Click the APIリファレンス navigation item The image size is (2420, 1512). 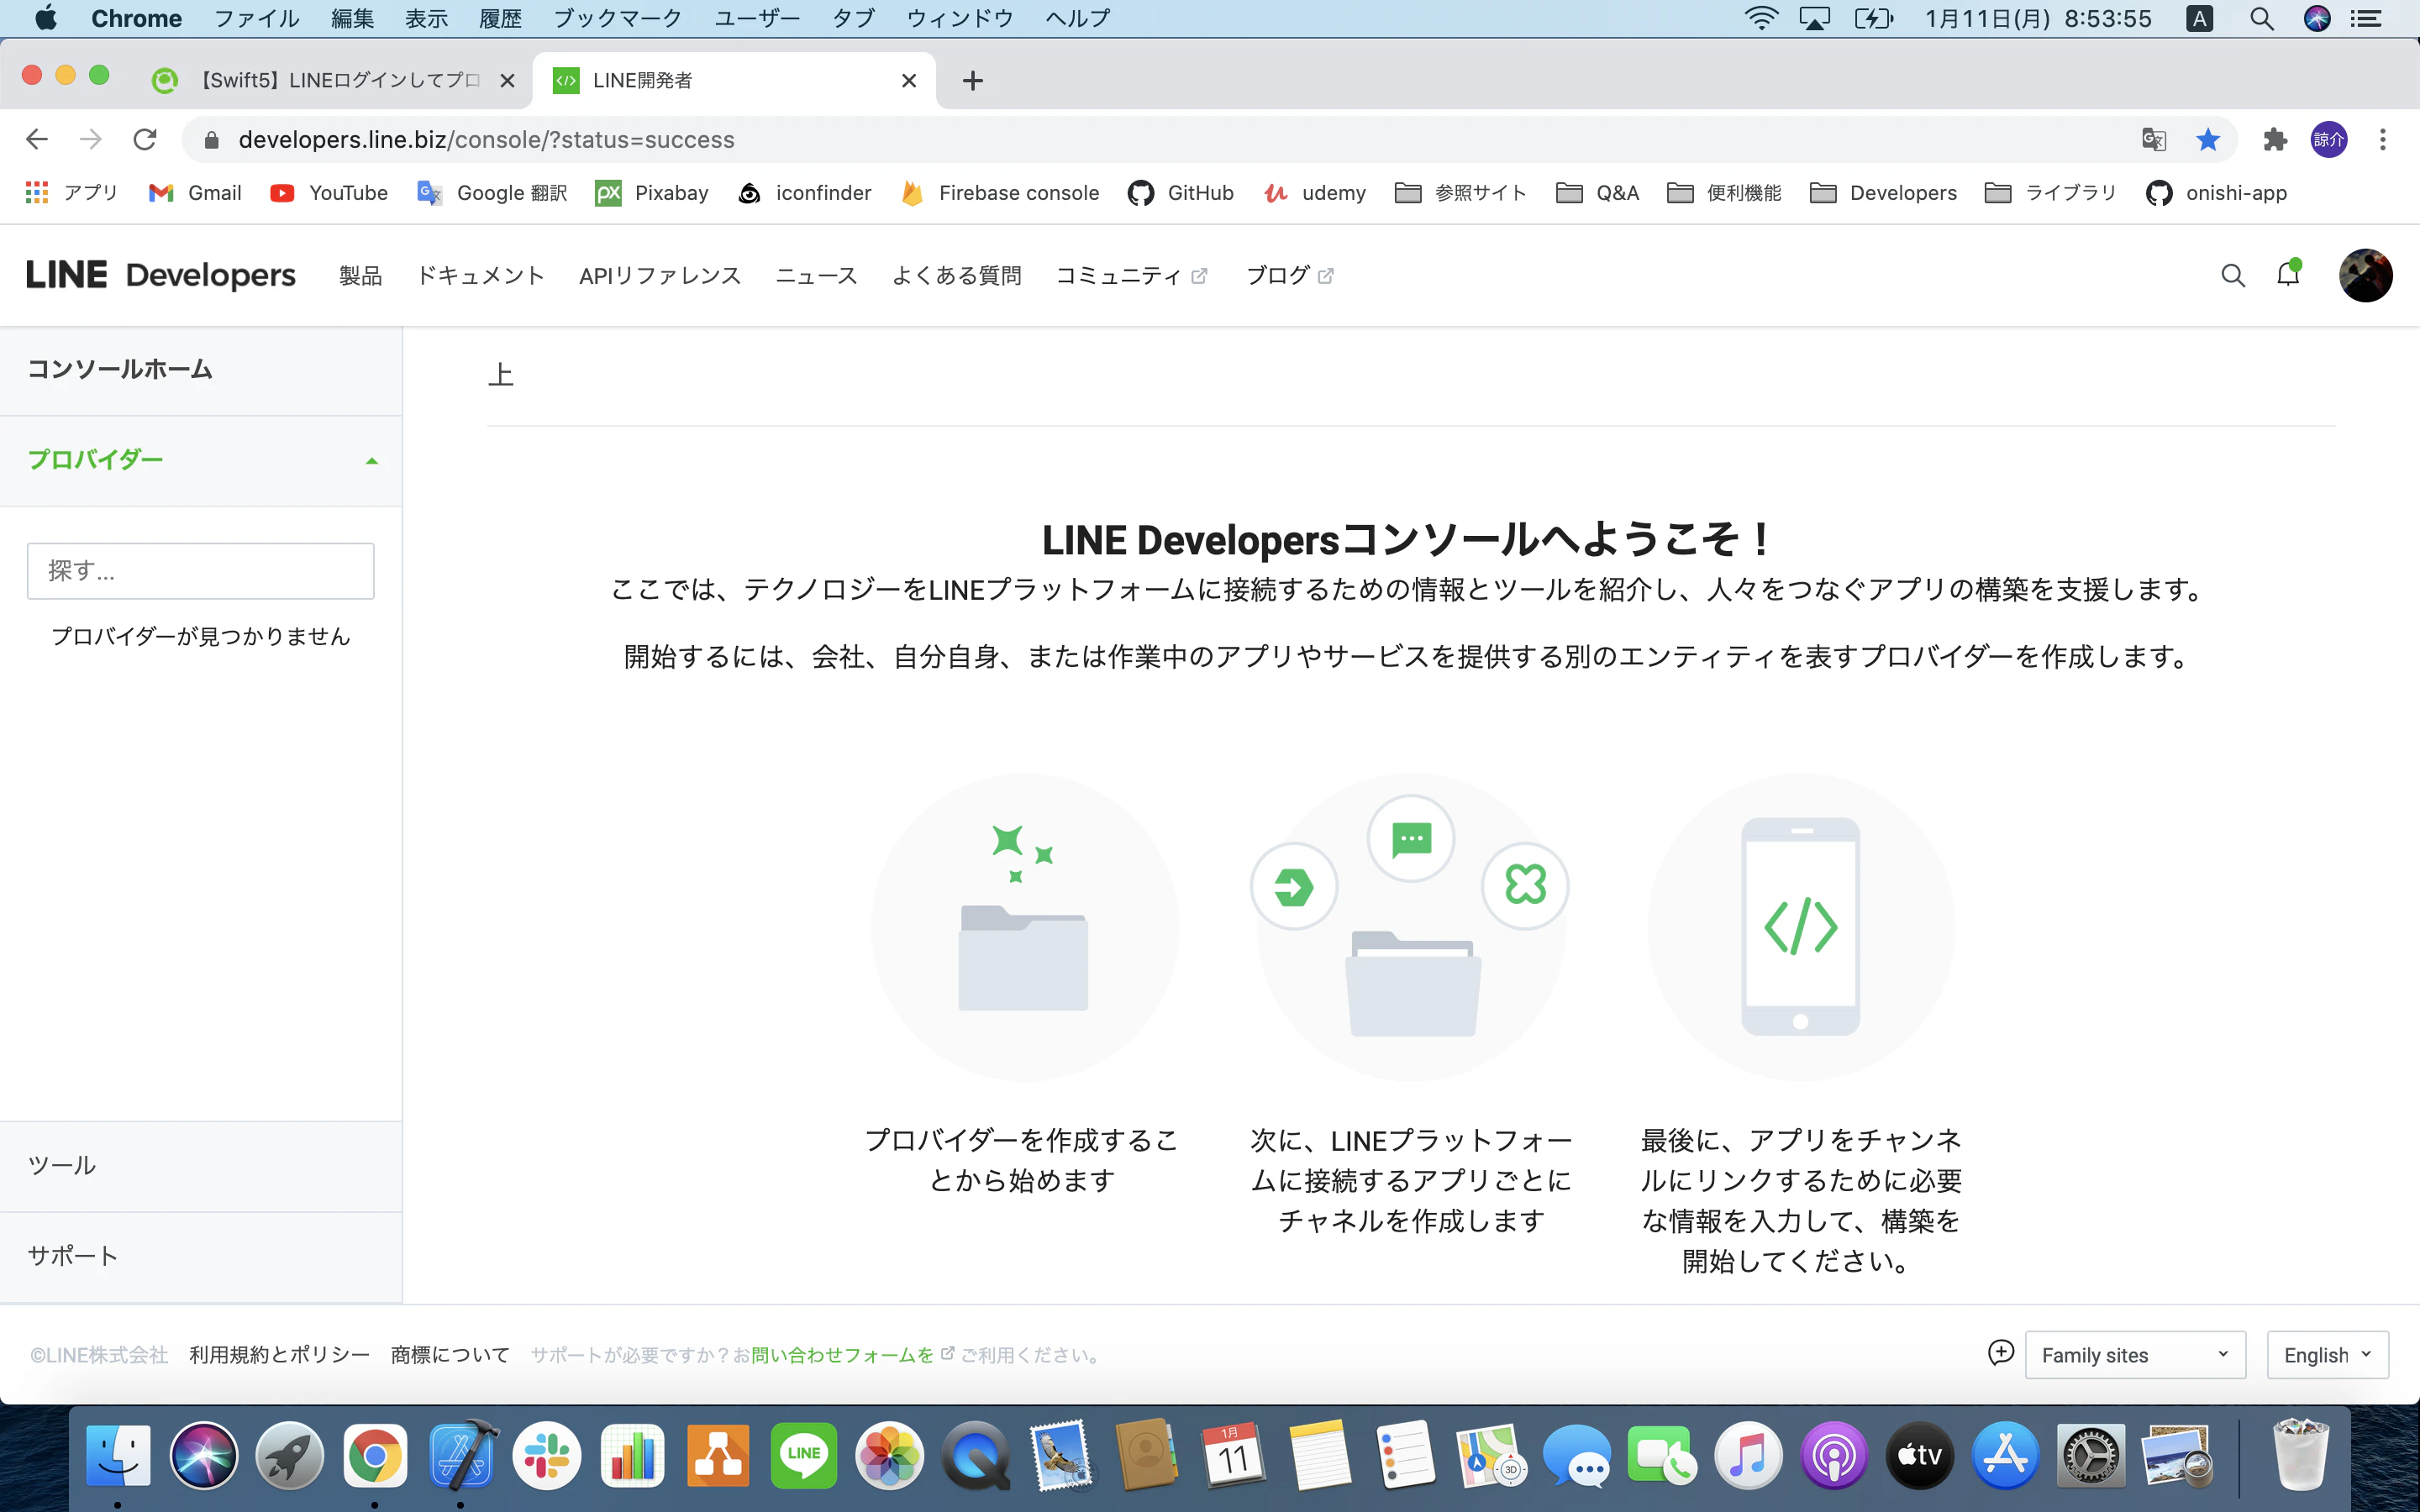(660, 275)
